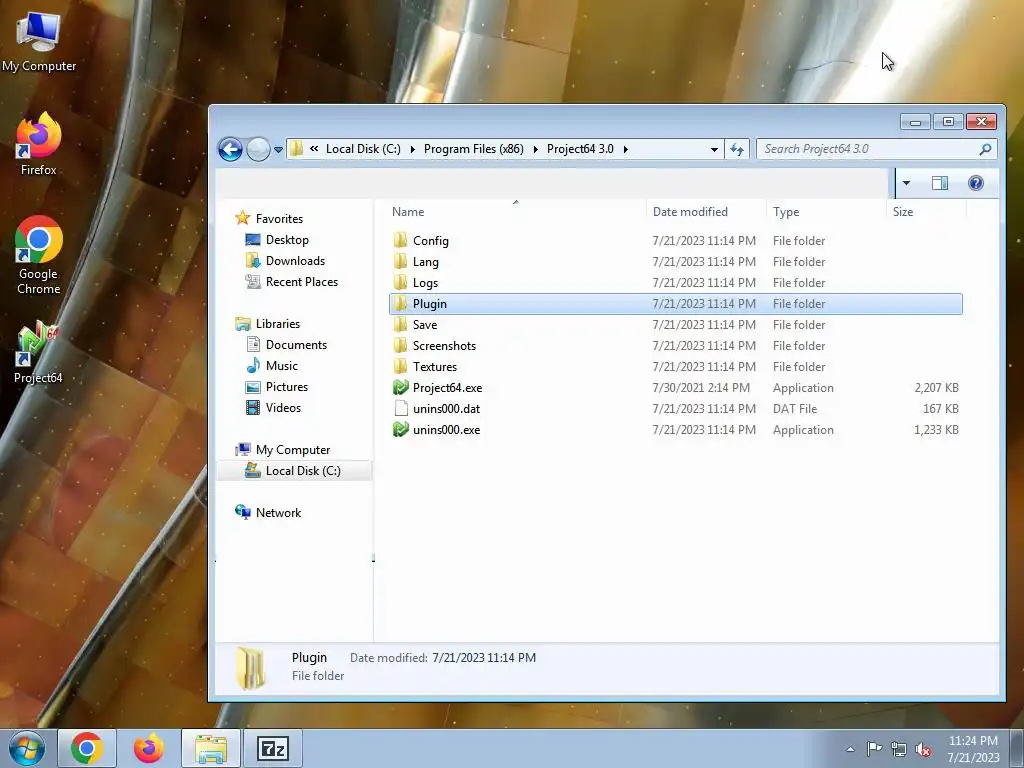Open the recent pages dropdown arrow

point(278,150)
